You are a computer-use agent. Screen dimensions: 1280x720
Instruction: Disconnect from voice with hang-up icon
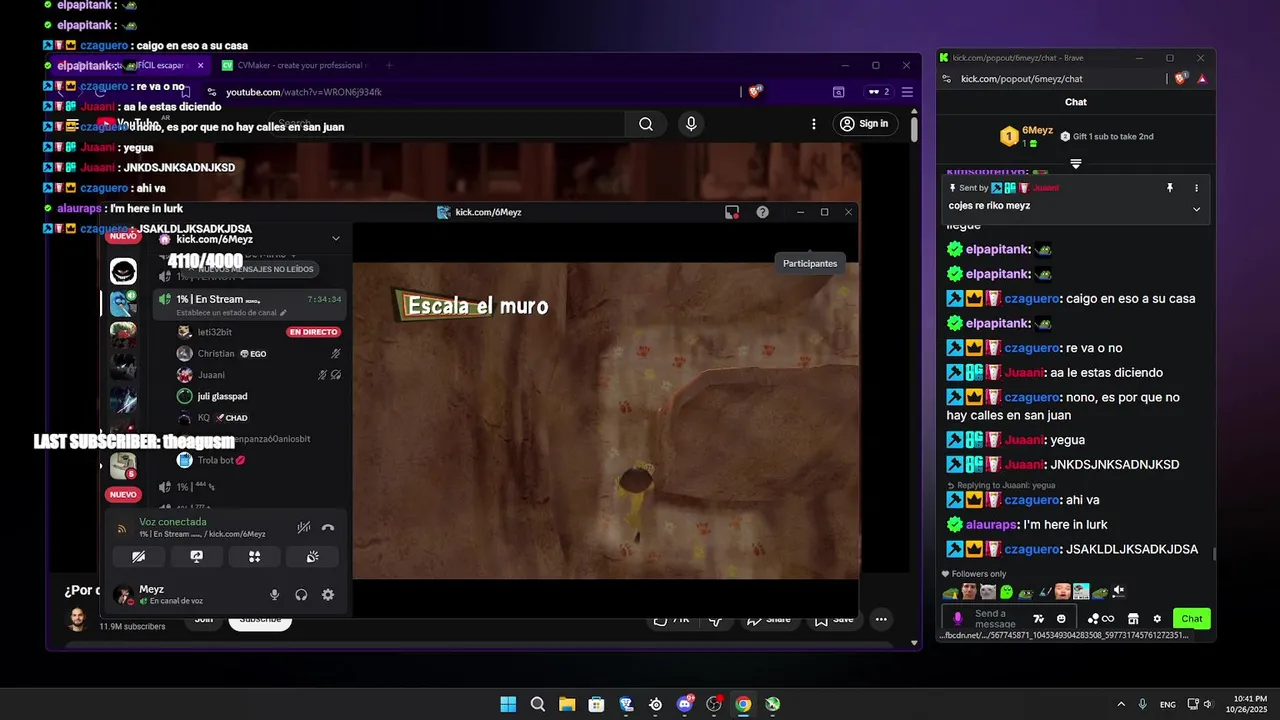tap(327, 527)
